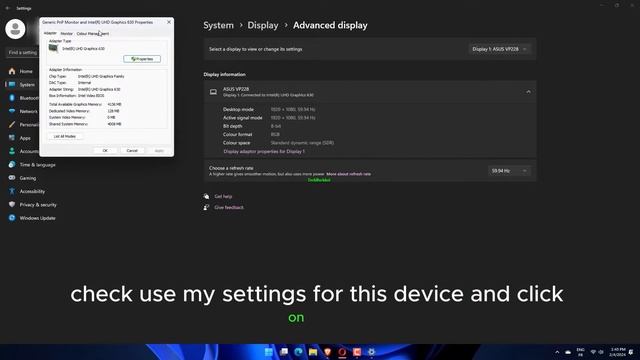Click the Give feedback icon
The image size is (640, 360).
click(x=207, y=207)
